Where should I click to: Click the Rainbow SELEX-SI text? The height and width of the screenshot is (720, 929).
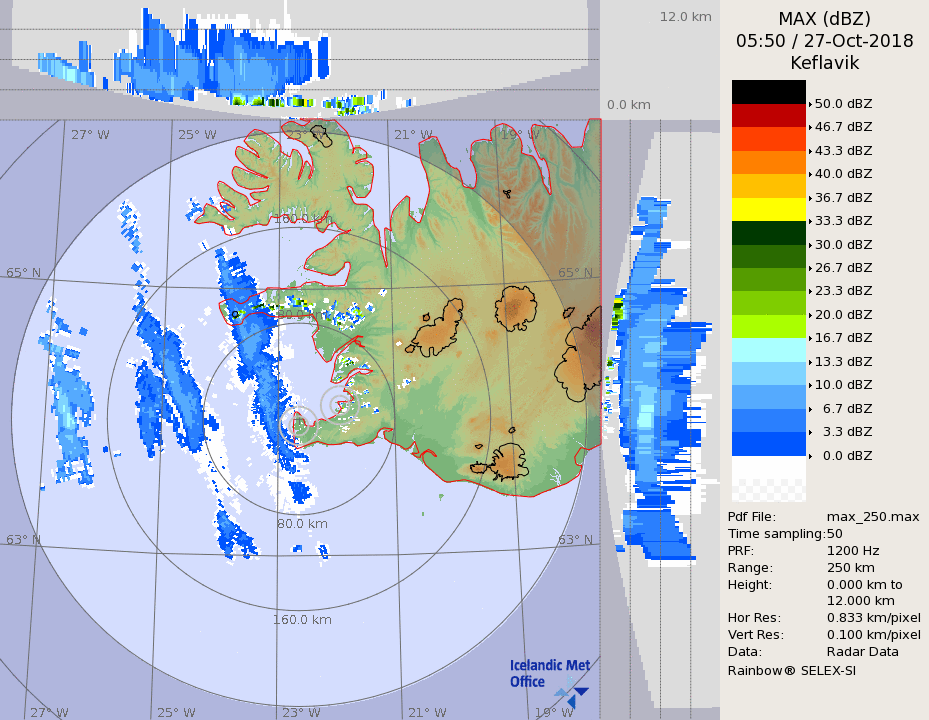(x=791, y=670)
